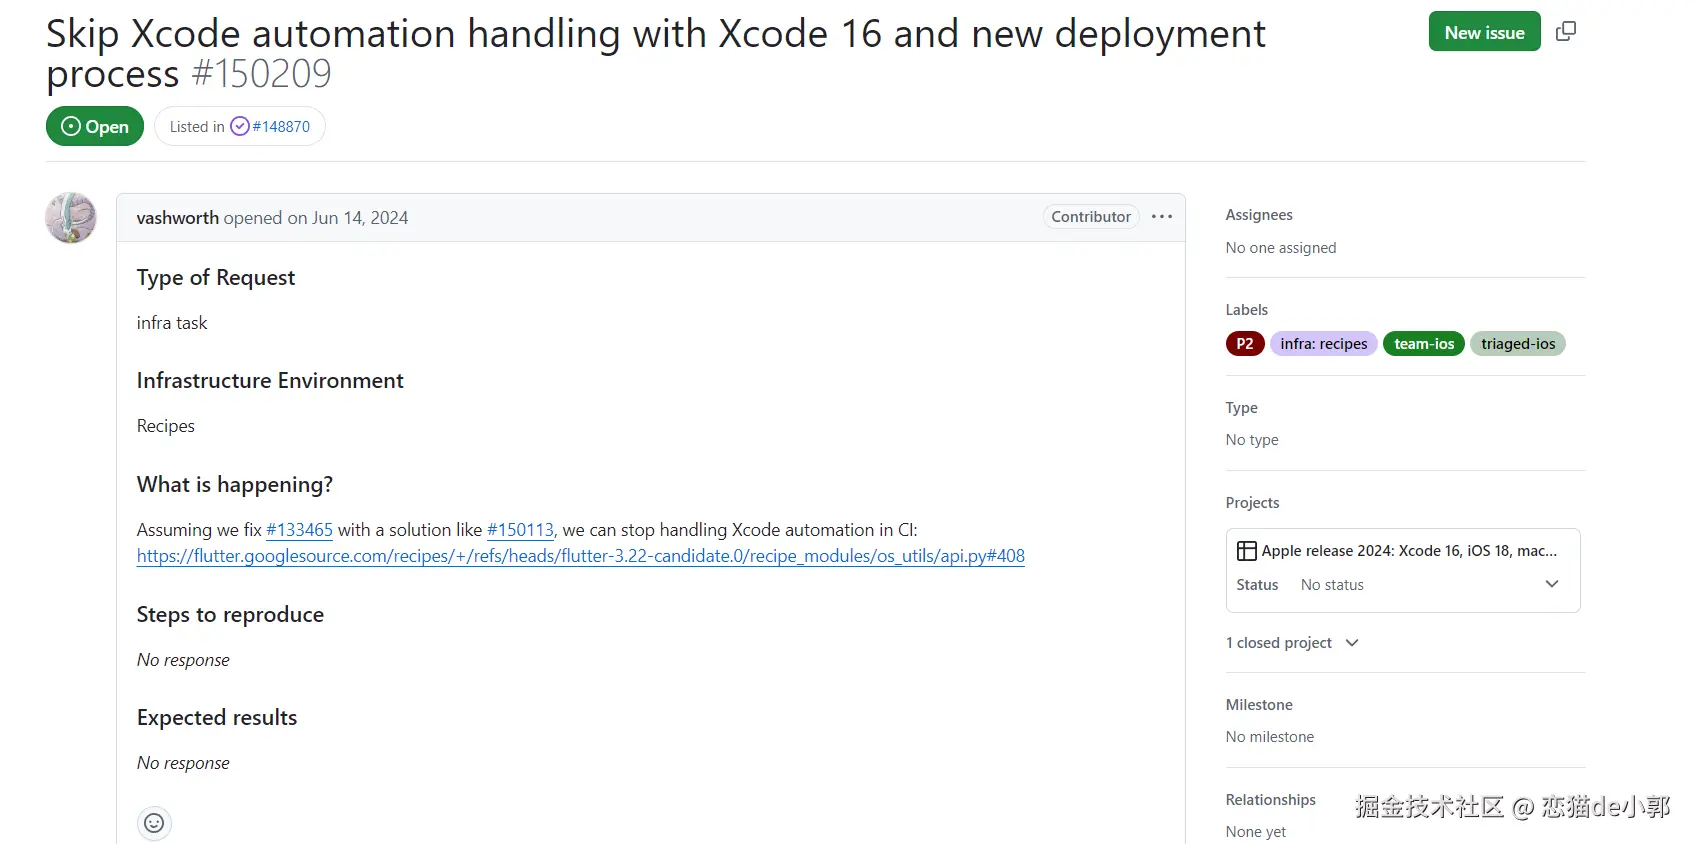Click the triaged-ios label

[1517, 344]
